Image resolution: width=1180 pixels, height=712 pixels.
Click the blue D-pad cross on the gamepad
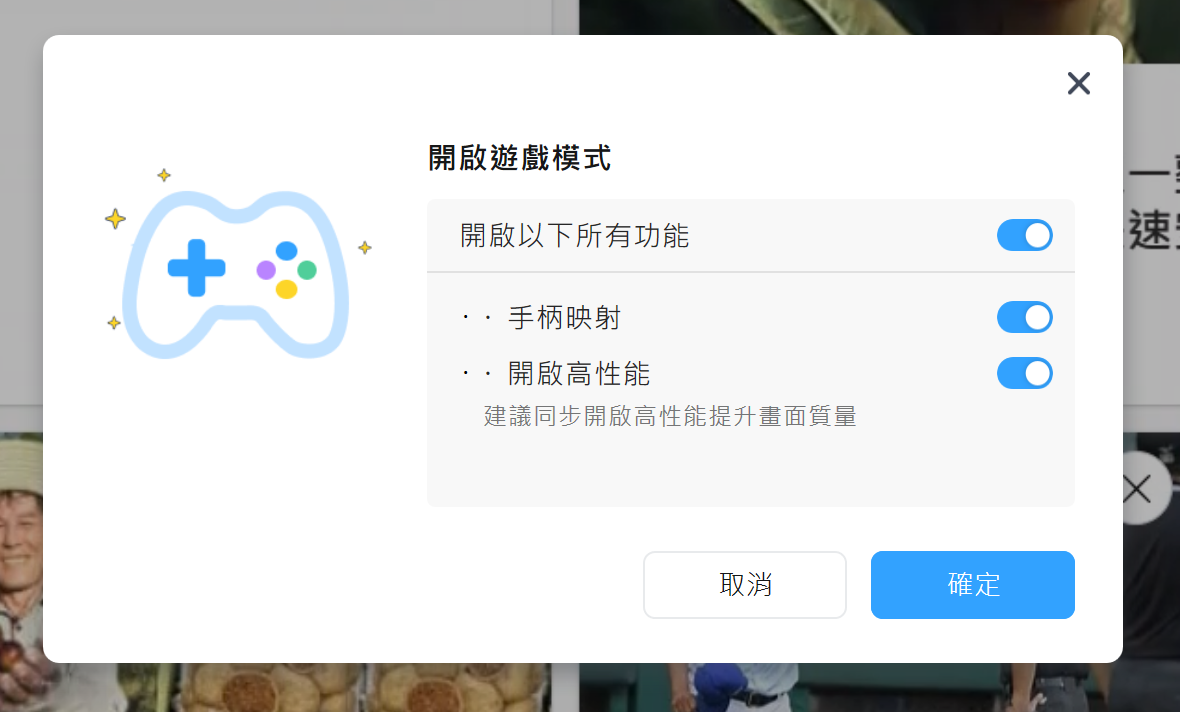[x=196, y=268]
